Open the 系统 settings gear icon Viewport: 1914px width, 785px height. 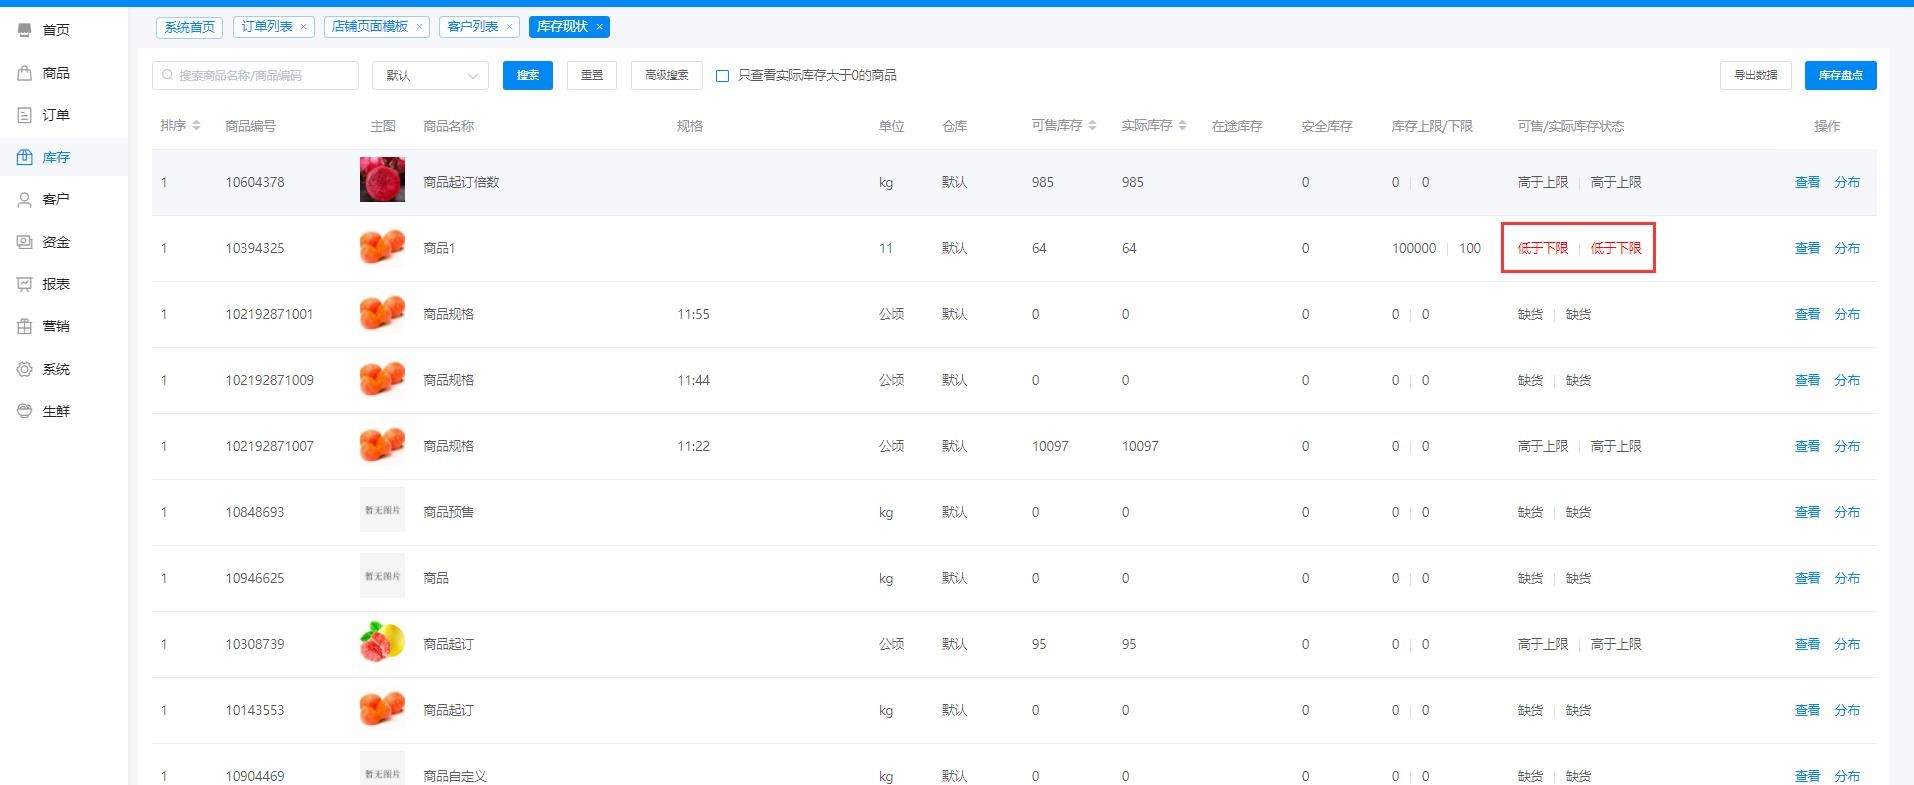pos(25,369)
